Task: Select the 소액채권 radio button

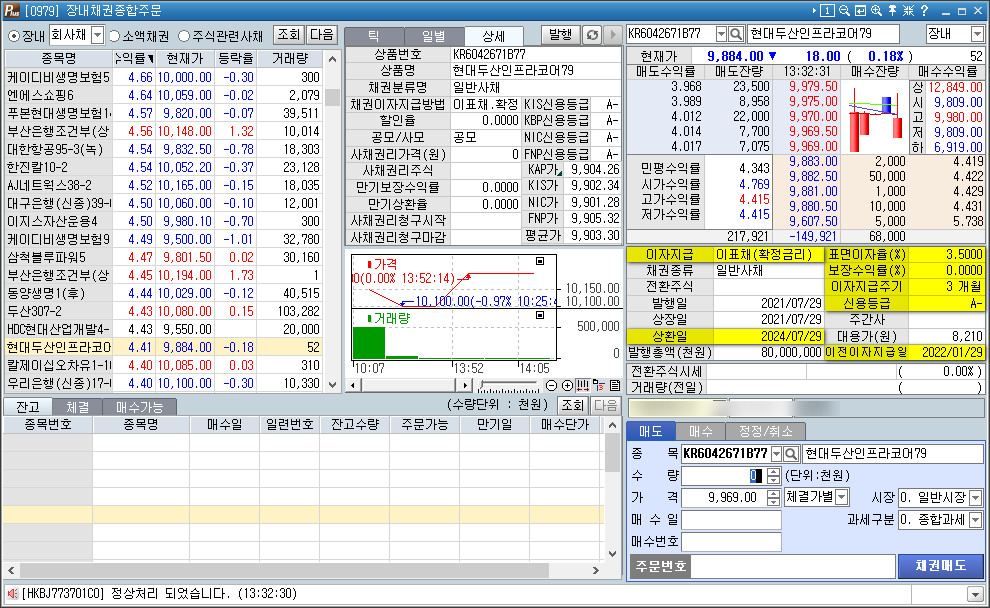Action: (114, 36)
